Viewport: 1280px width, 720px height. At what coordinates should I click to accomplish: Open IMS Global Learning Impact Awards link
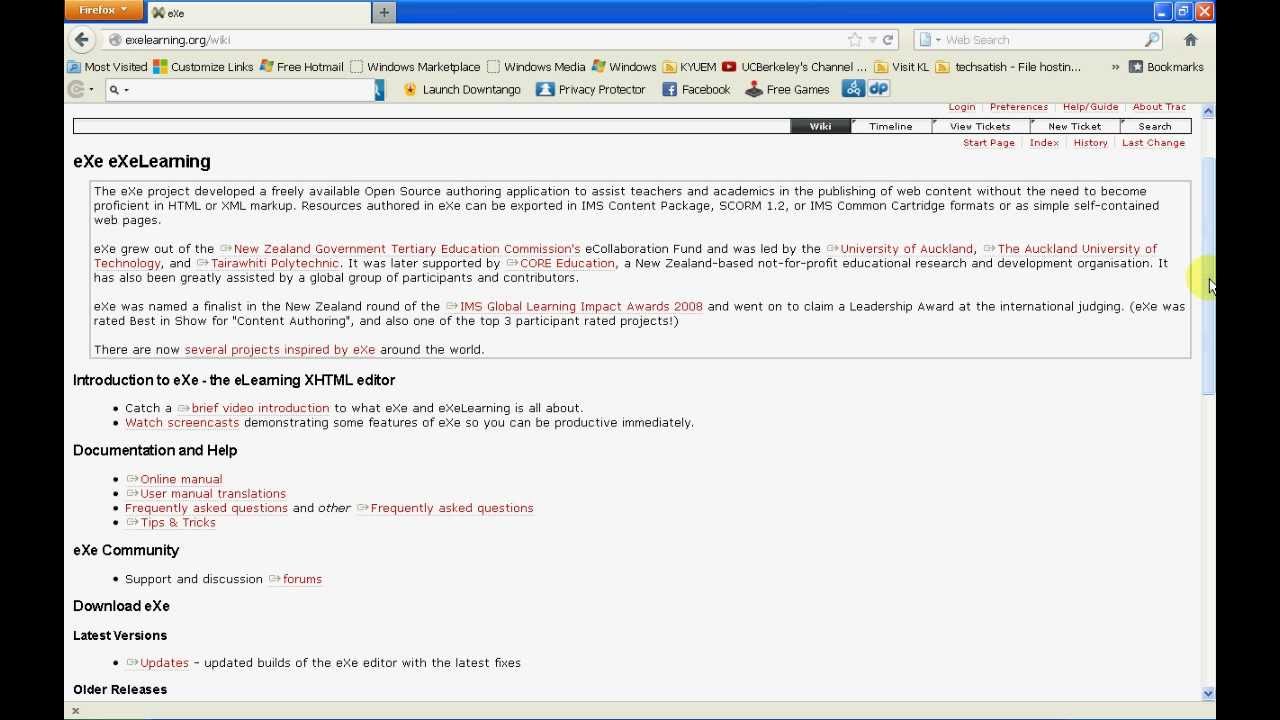(574, 307)
